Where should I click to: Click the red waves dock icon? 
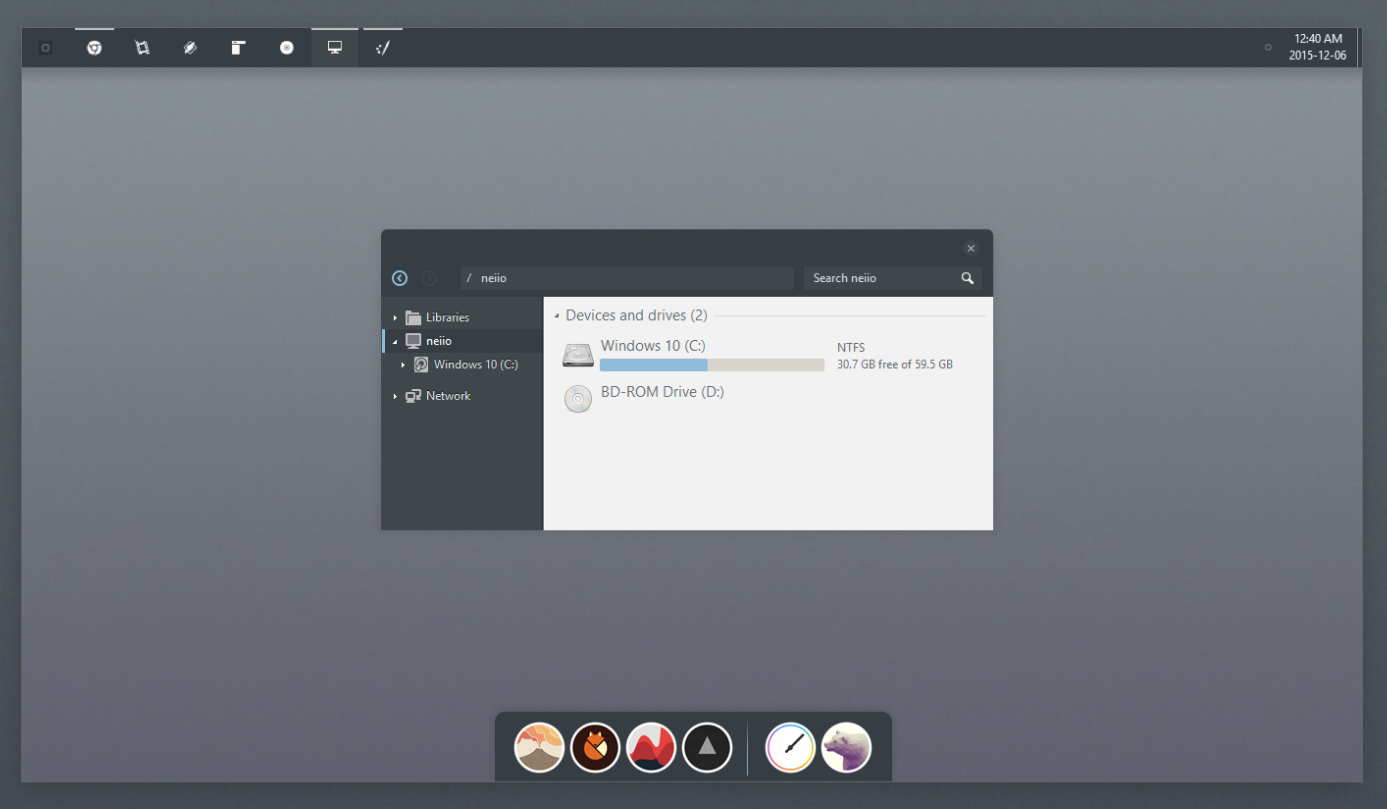(x=651, y=748)
